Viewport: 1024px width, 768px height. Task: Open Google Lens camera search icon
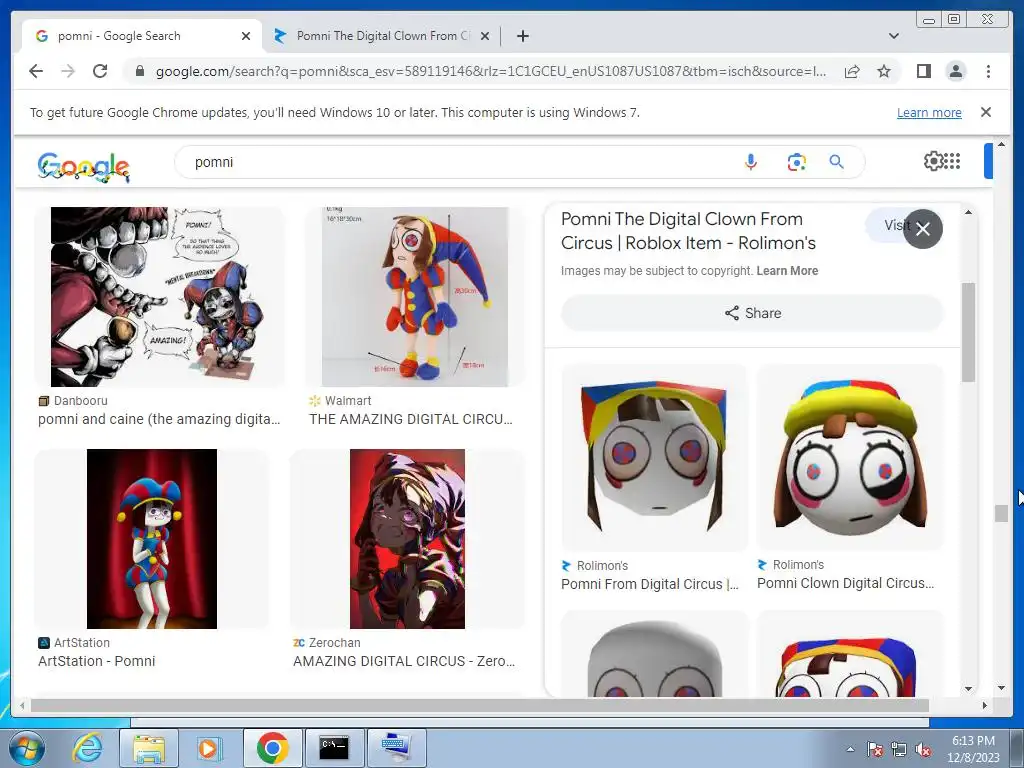point(796,162)
